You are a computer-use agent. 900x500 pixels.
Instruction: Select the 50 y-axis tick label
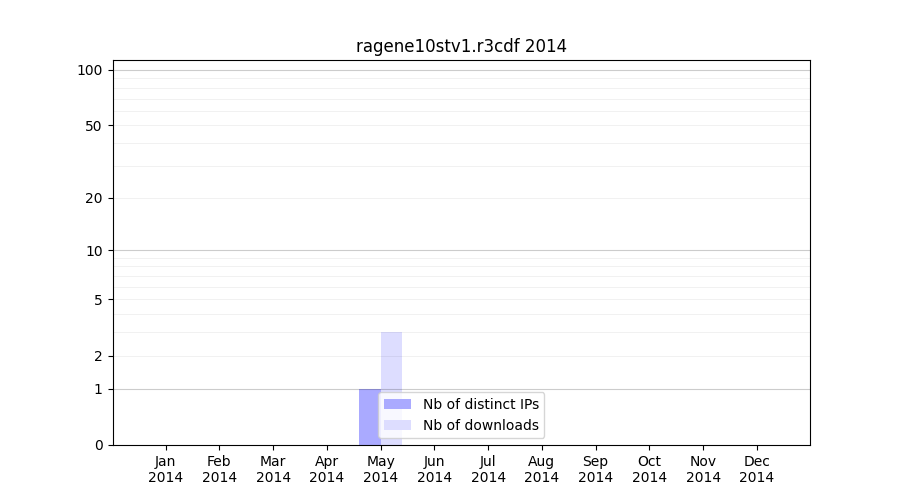click(x=94, y=126)
